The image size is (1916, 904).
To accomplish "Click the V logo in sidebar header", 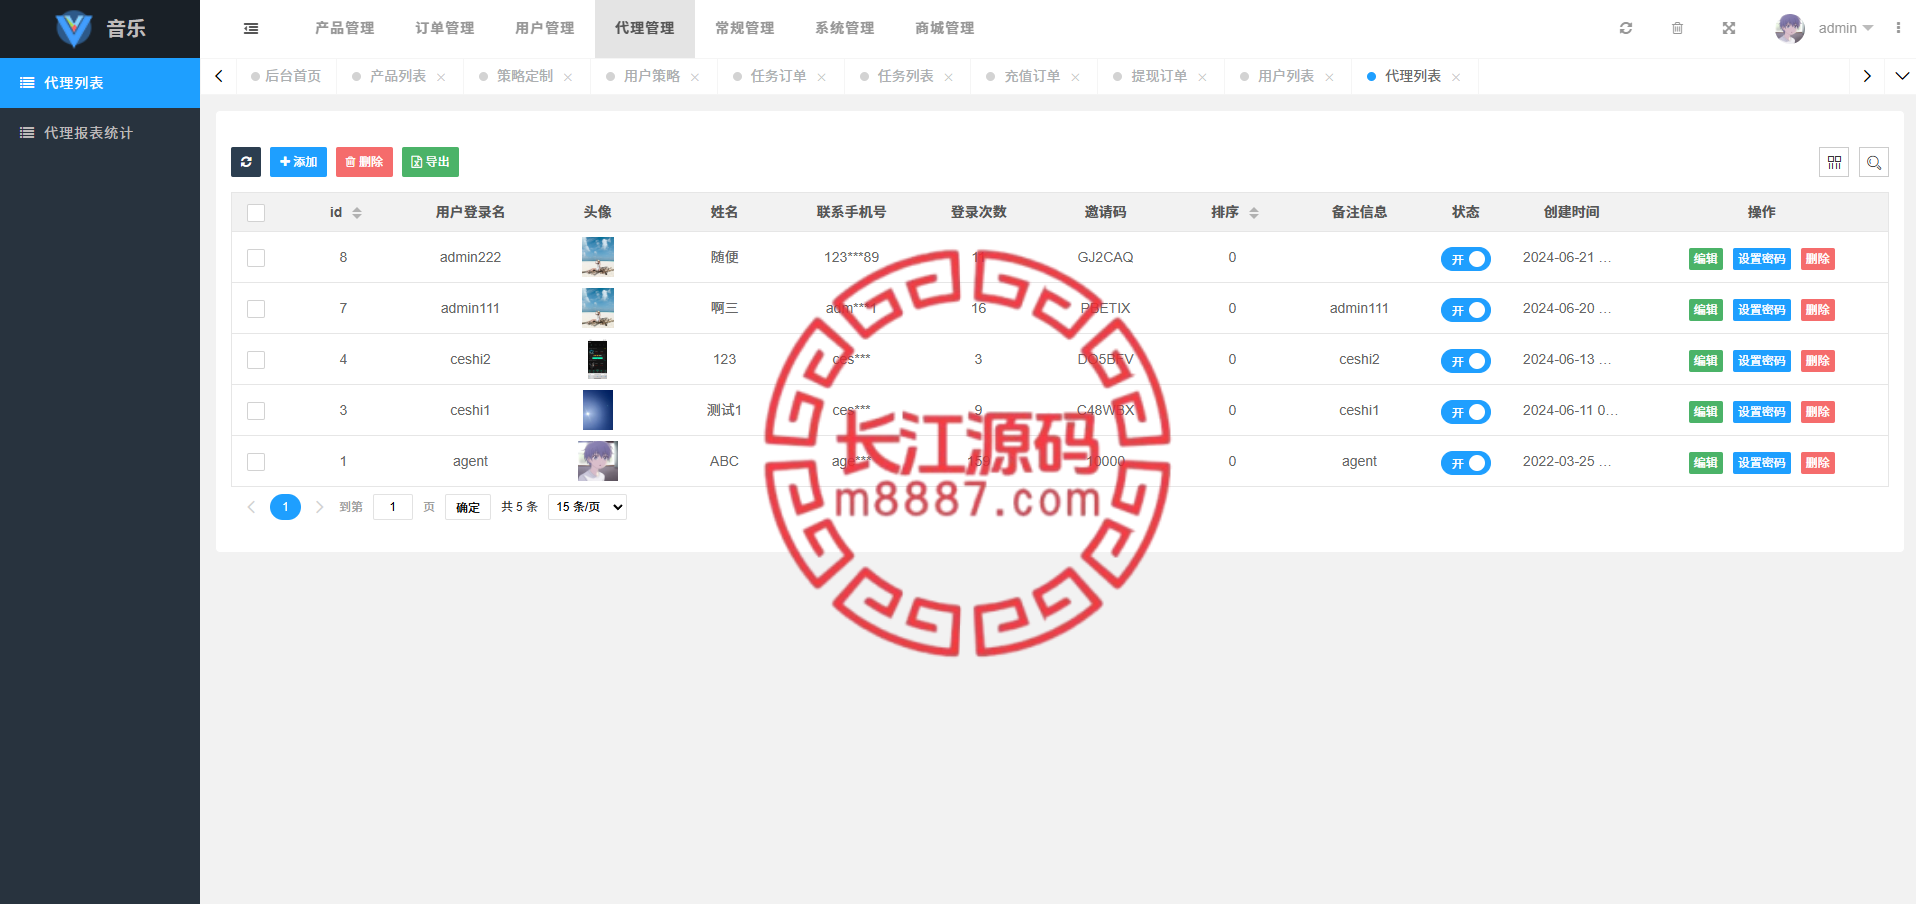I will 73,29.
